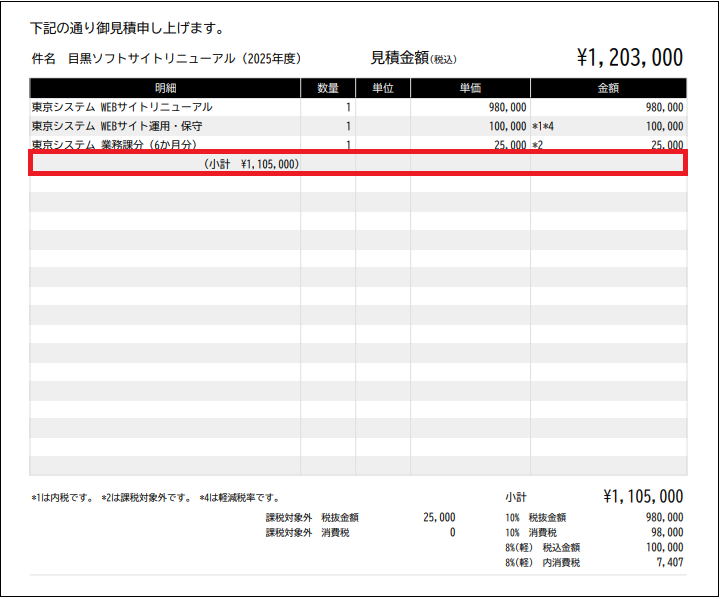This screenshot has width=720, height=599.
Task: Click the 8%(軽) 内消費税 label
Action: (542, 563)
